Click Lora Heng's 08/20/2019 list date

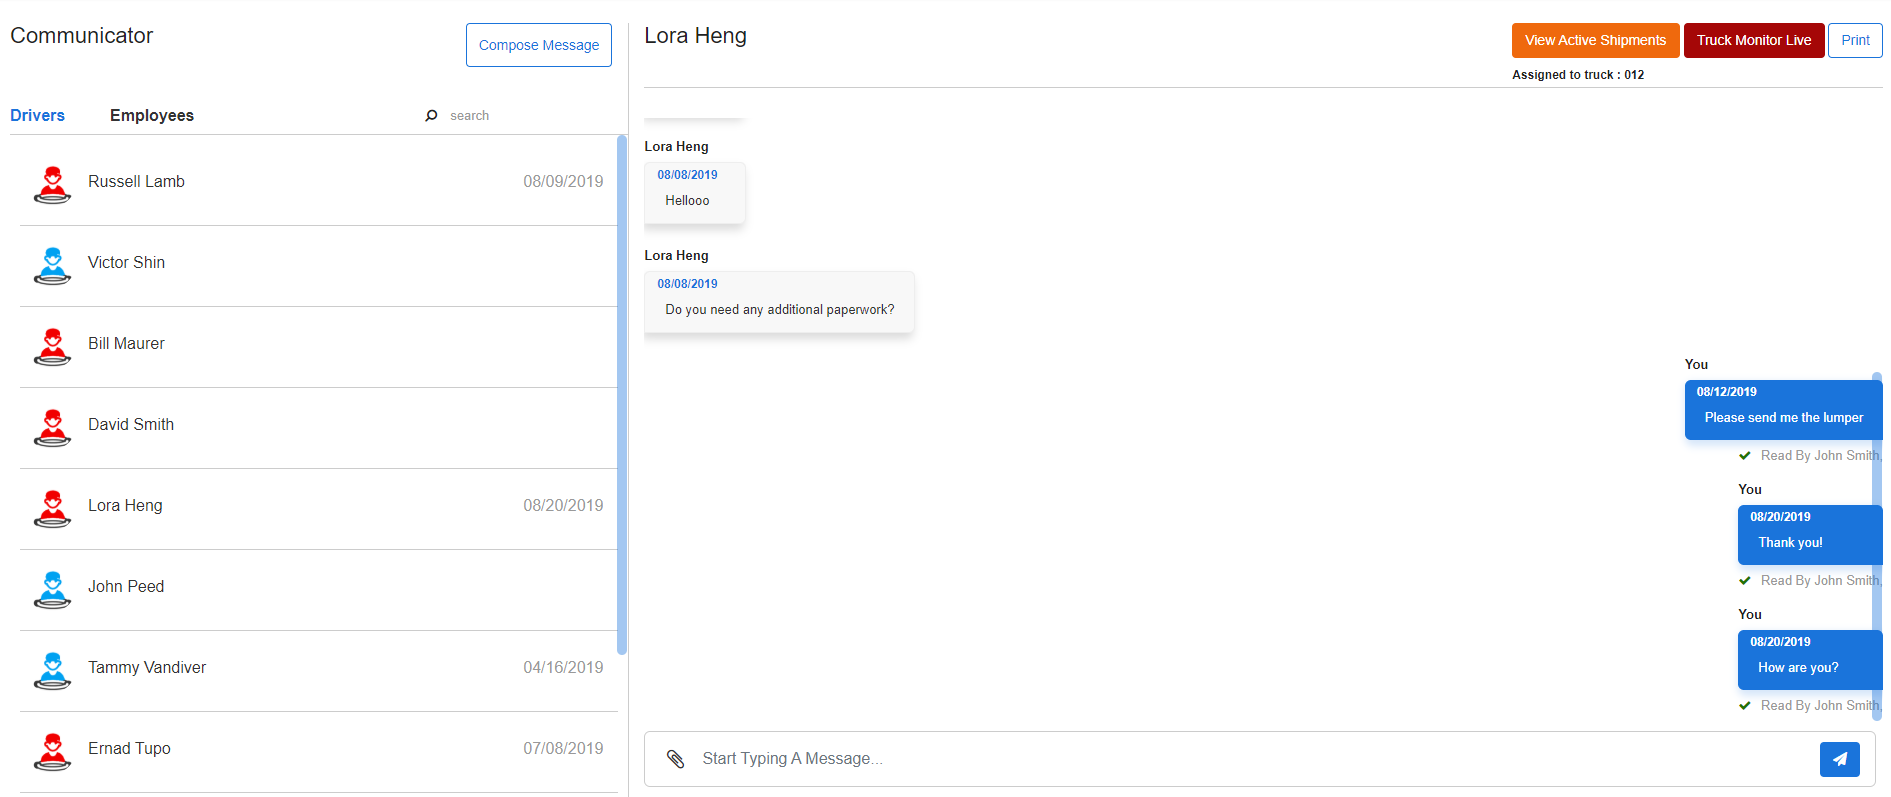pyautogui.click(x=563, y=505)
